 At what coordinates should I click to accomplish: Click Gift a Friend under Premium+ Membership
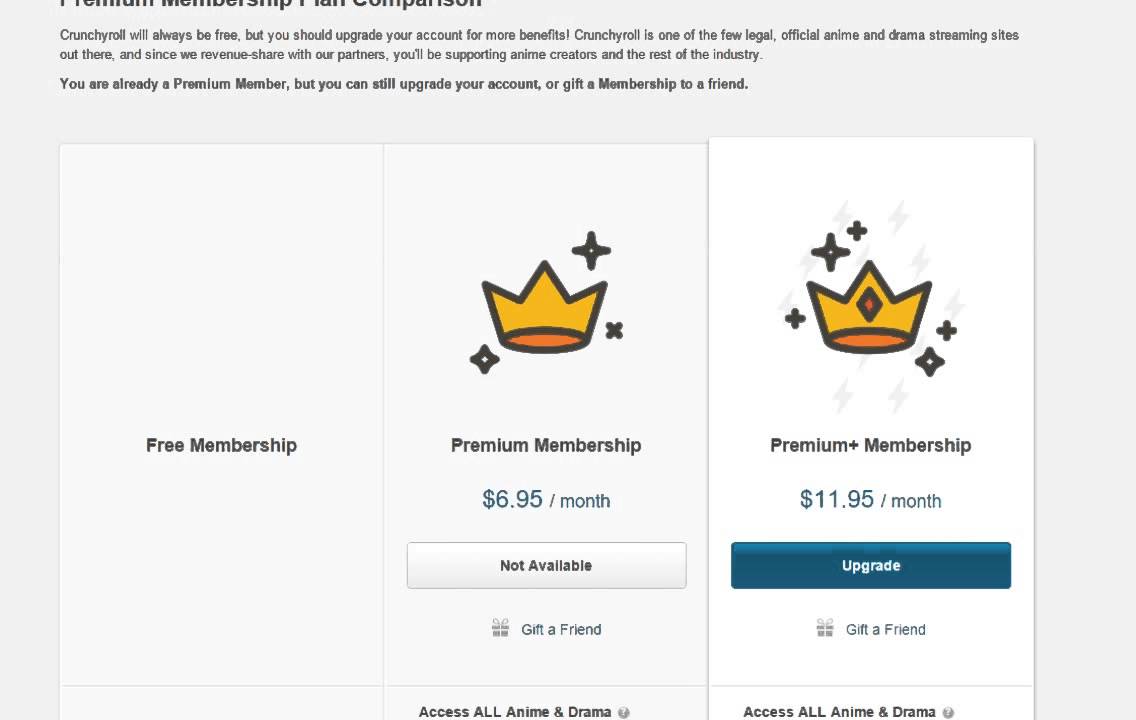point(885,629)
